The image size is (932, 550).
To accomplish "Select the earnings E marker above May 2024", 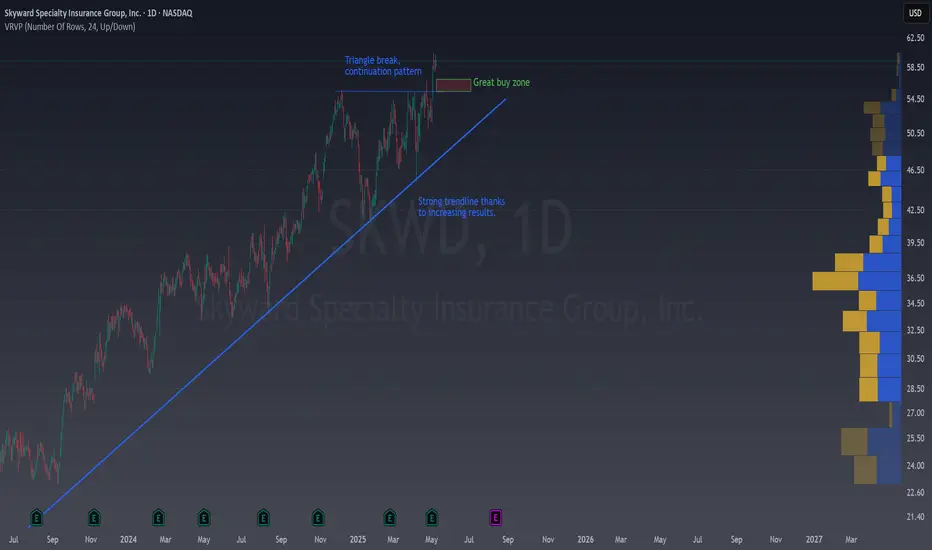I will pyautogui.click(x=204, y=517).
